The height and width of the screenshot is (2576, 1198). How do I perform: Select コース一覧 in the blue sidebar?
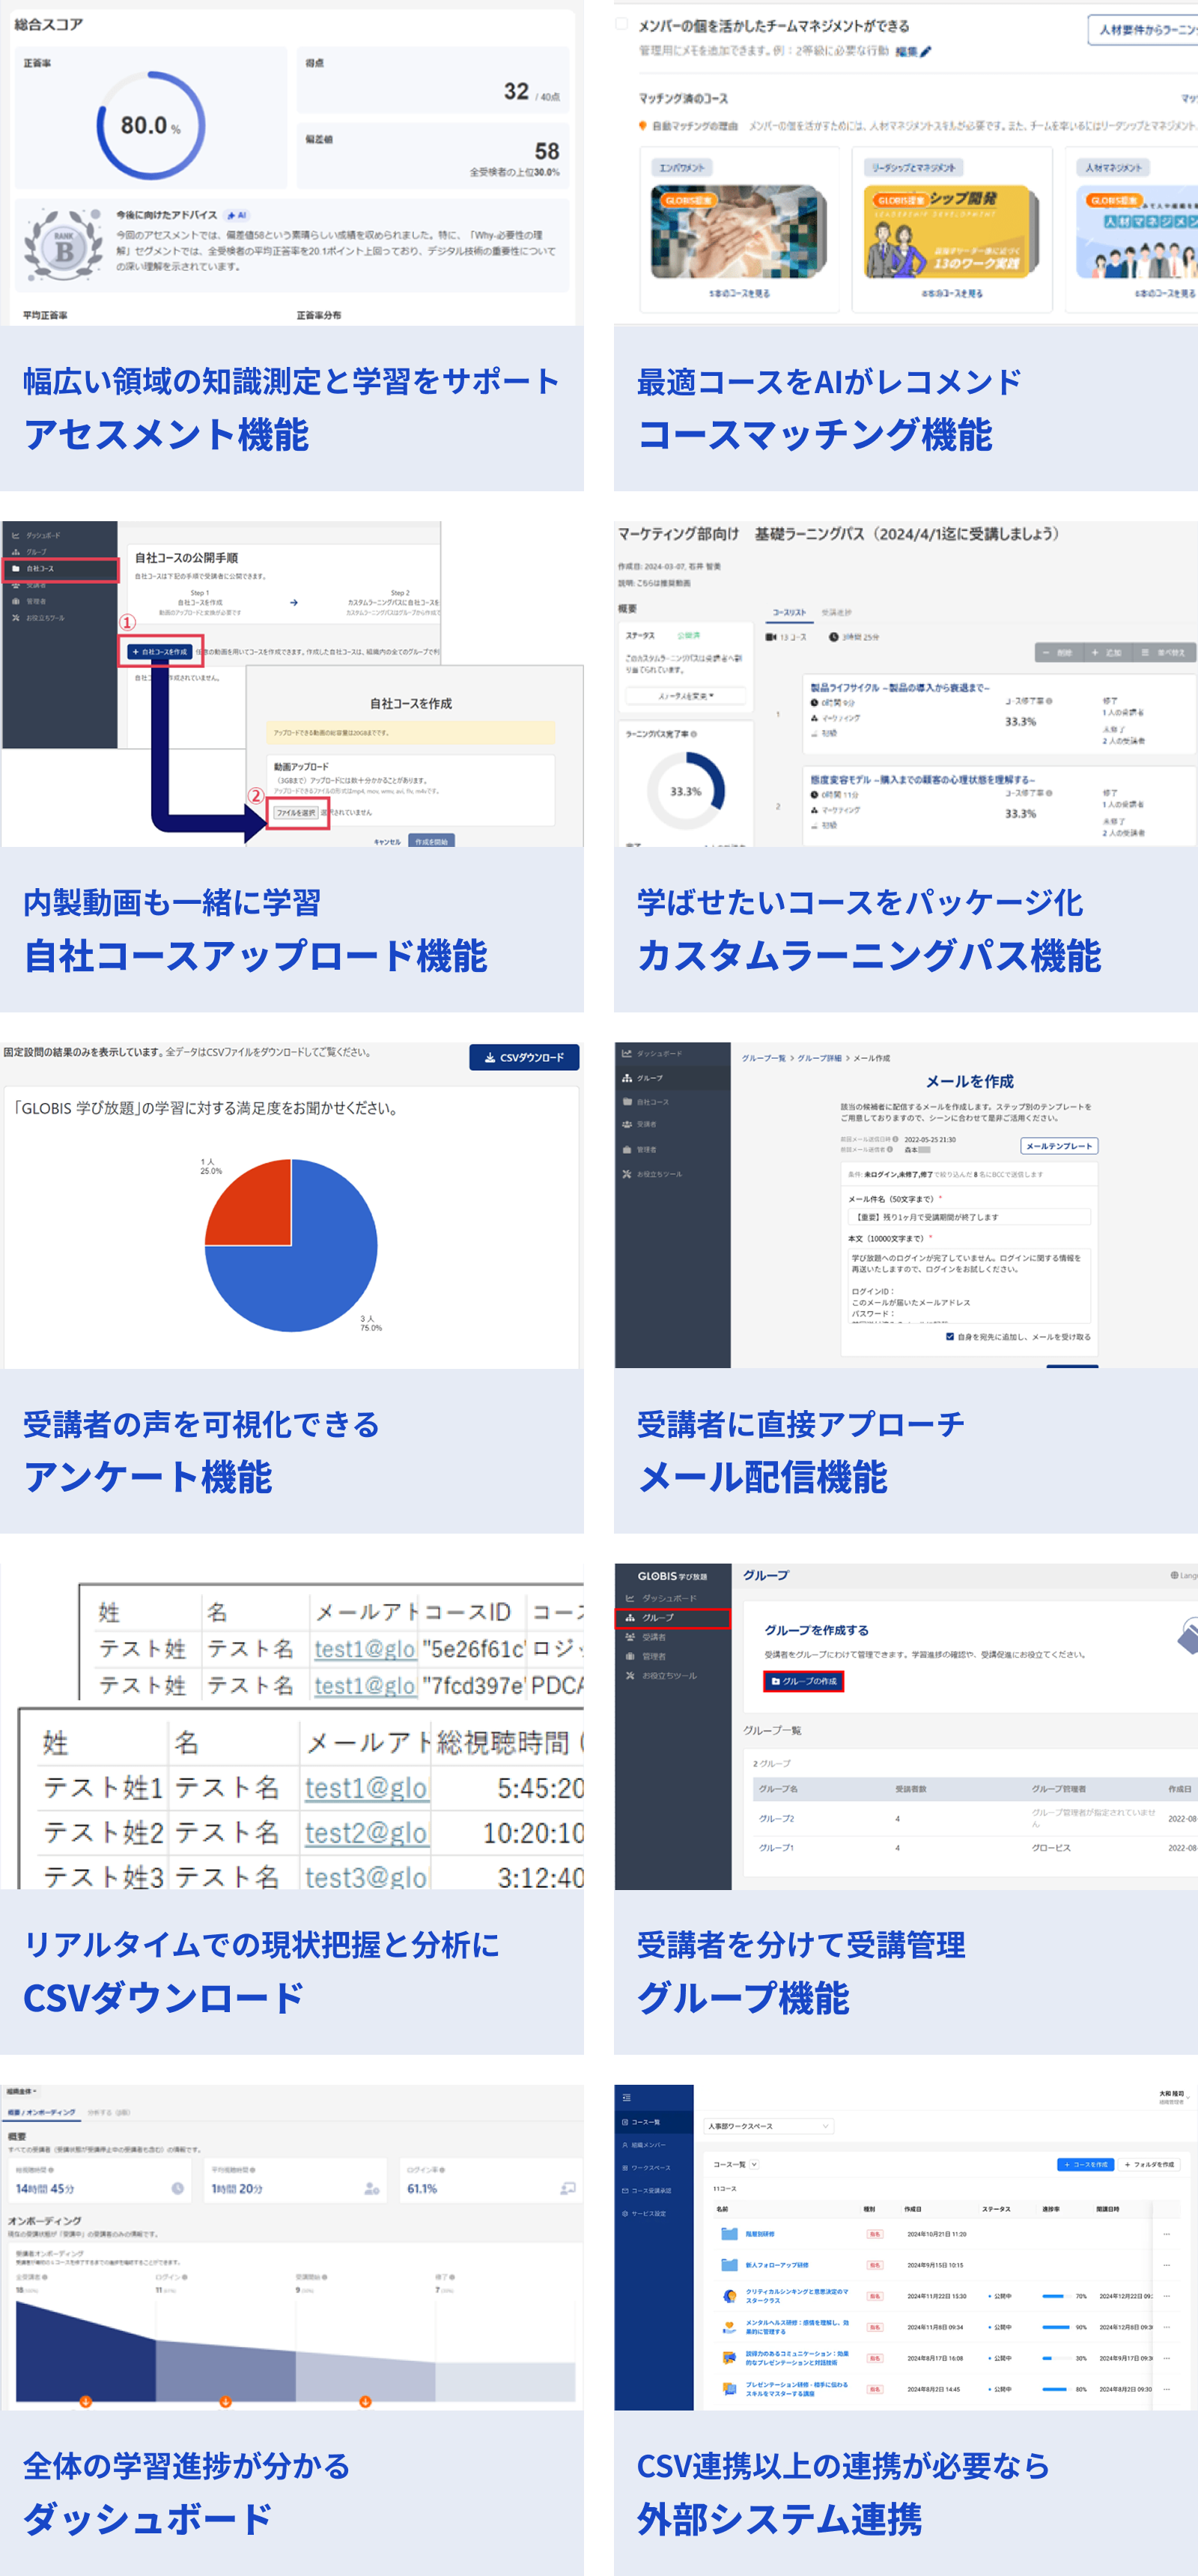(645, 2122)
